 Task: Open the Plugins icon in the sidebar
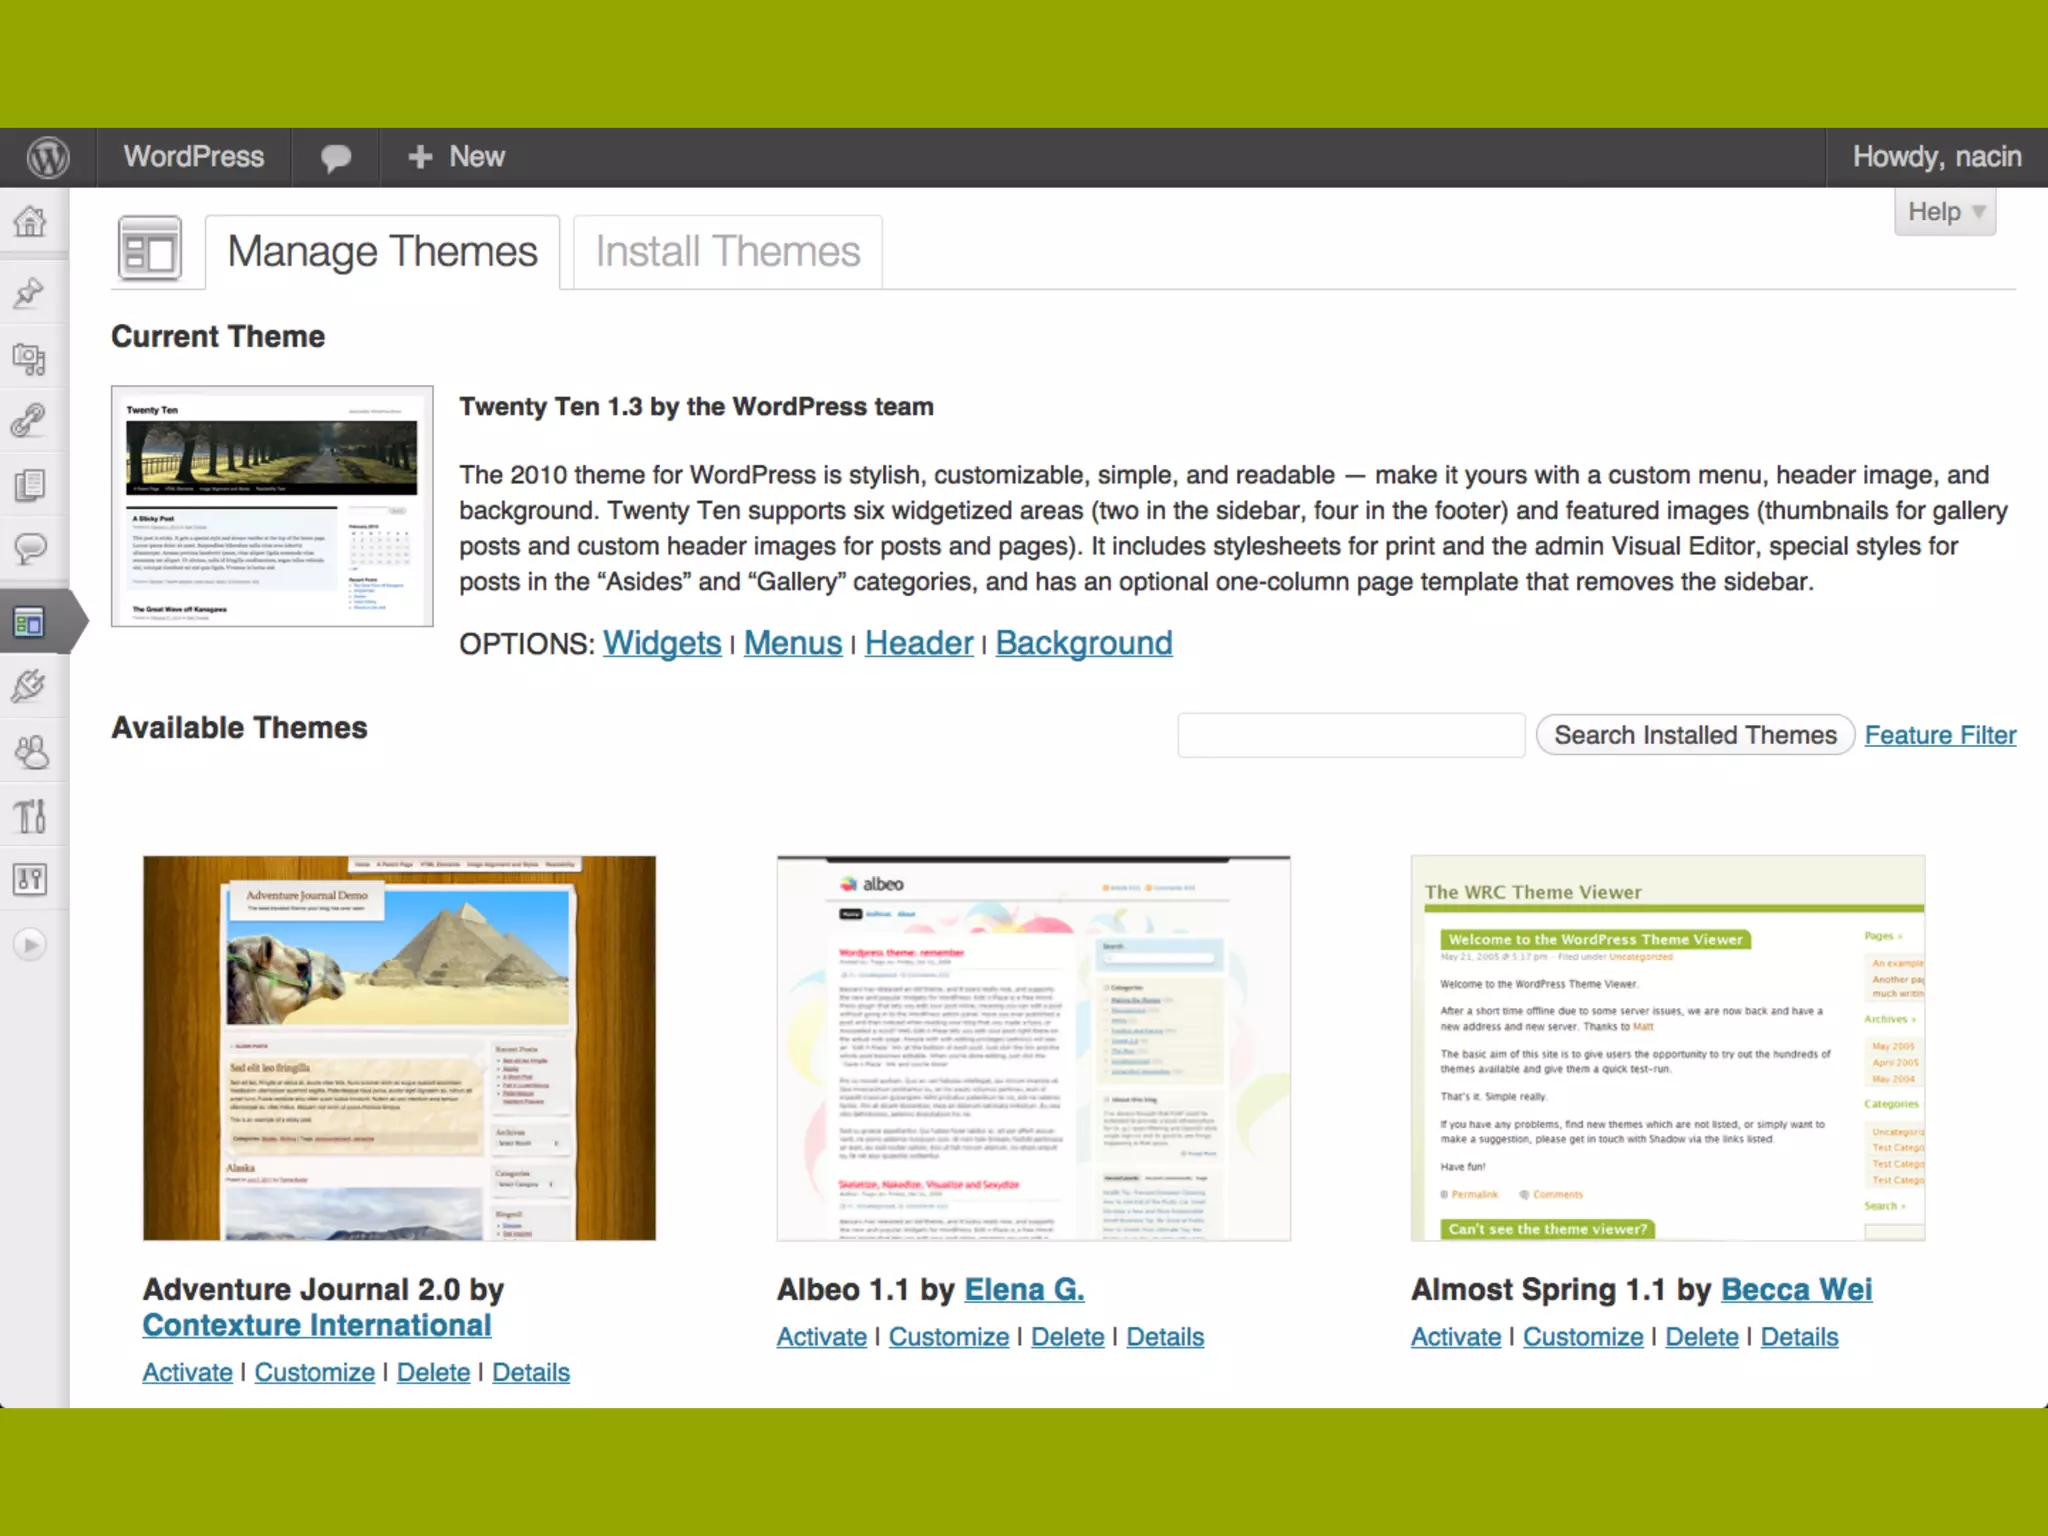(30, 686)
